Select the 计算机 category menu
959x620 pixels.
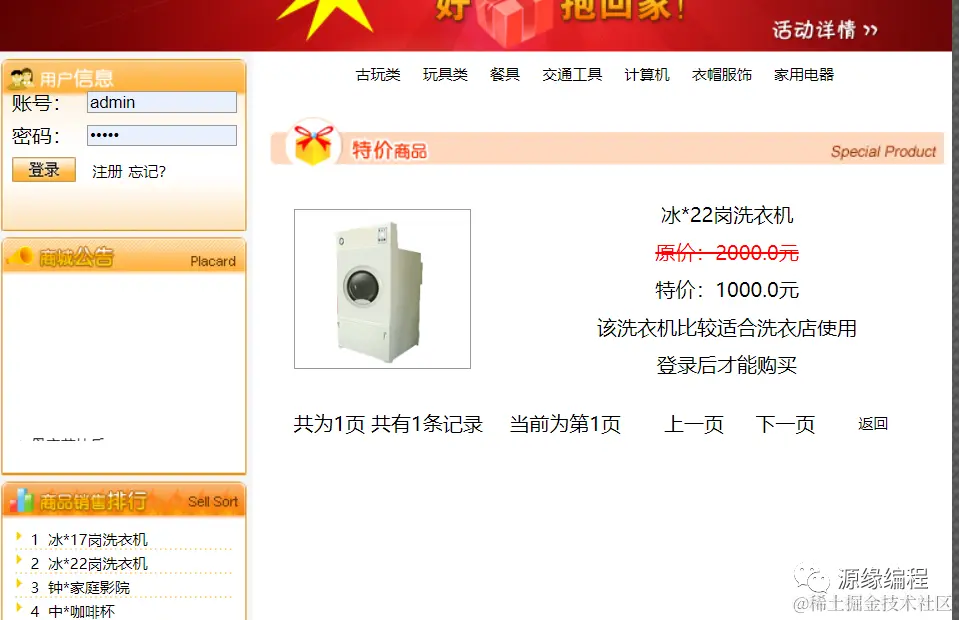pyautogui.click(x=646, y=75)
